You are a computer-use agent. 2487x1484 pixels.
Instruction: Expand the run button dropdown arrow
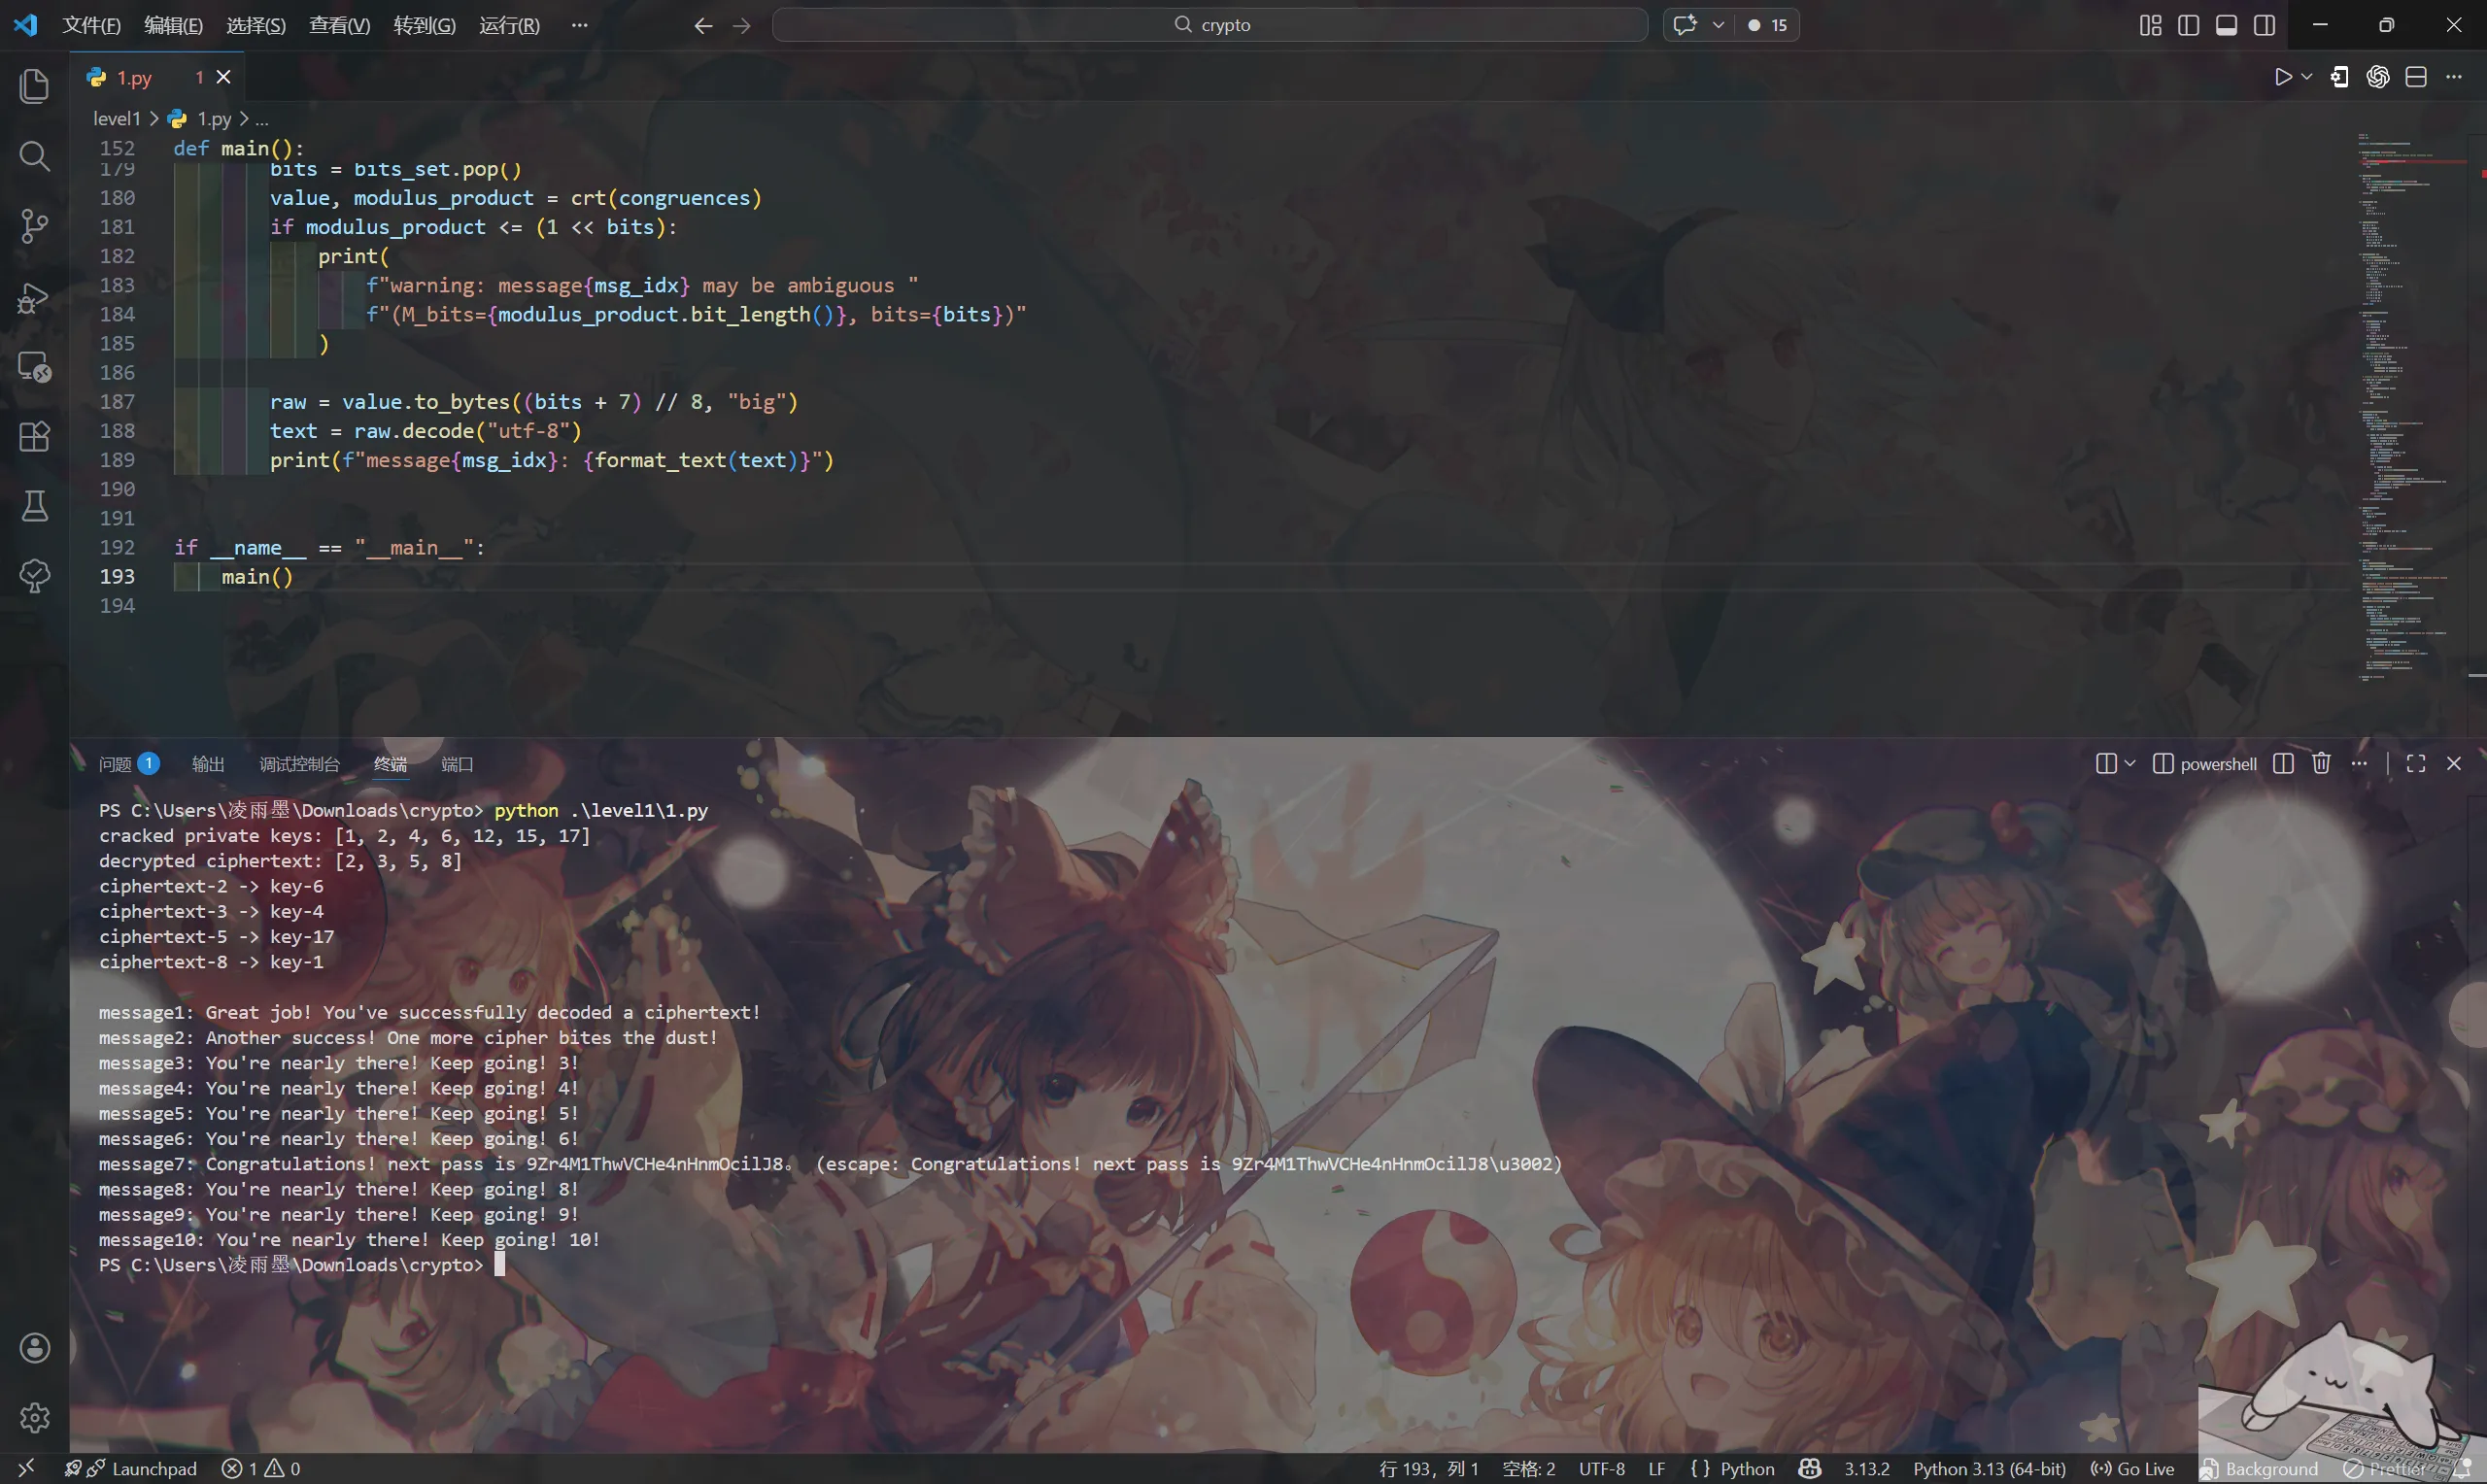[x=2306, y=77]
